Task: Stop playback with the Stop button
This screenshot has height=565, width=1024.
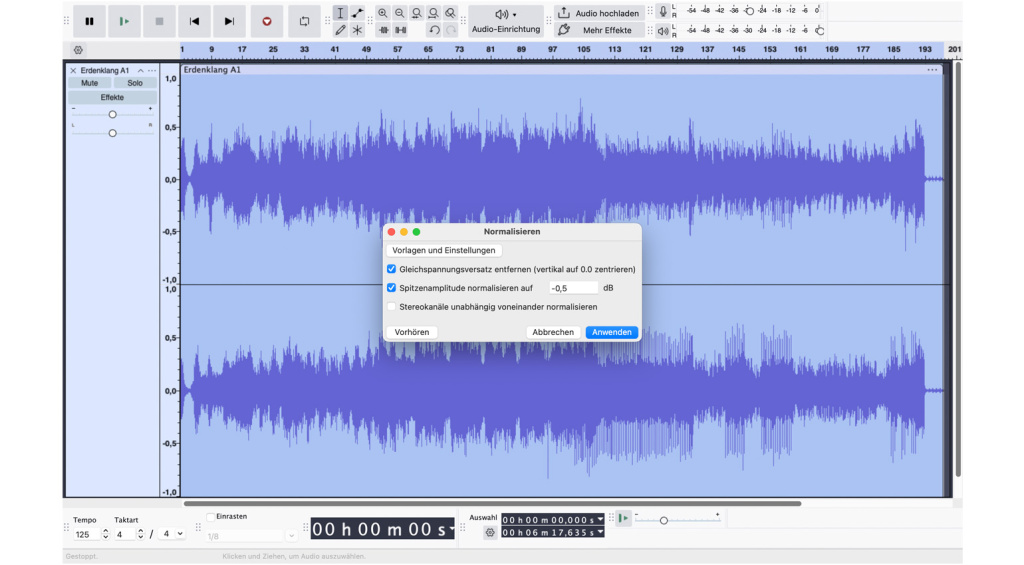Action: point(159,22)
